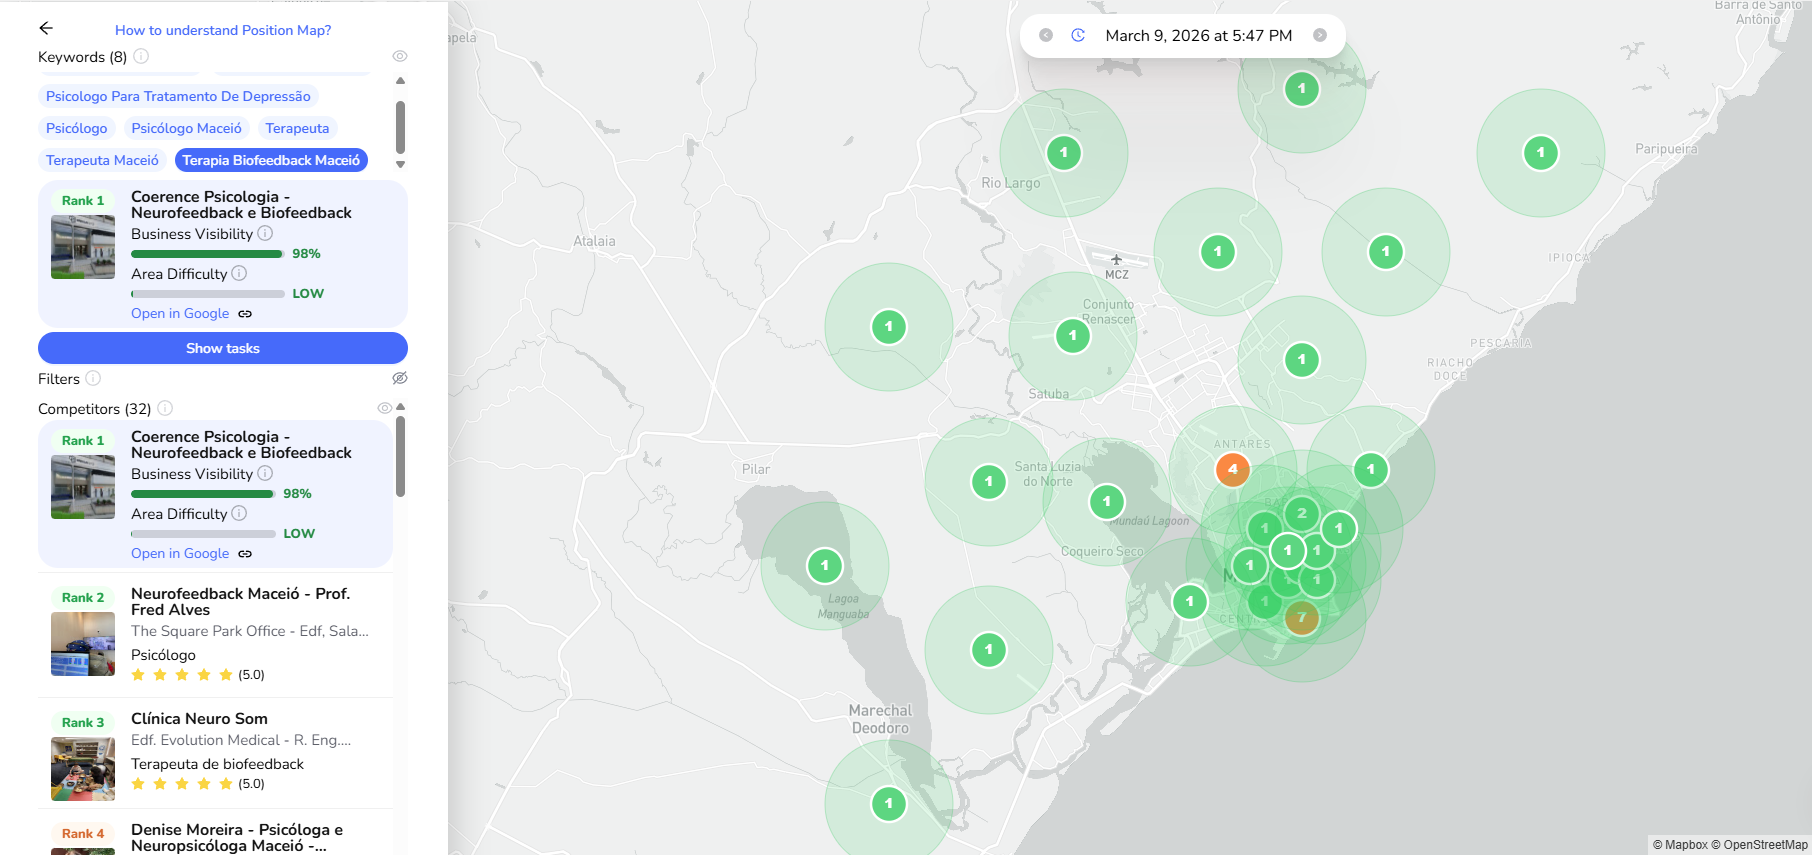Click keywords list down arrow
The image size is (1812, 855).
click(x=400, y=164)
